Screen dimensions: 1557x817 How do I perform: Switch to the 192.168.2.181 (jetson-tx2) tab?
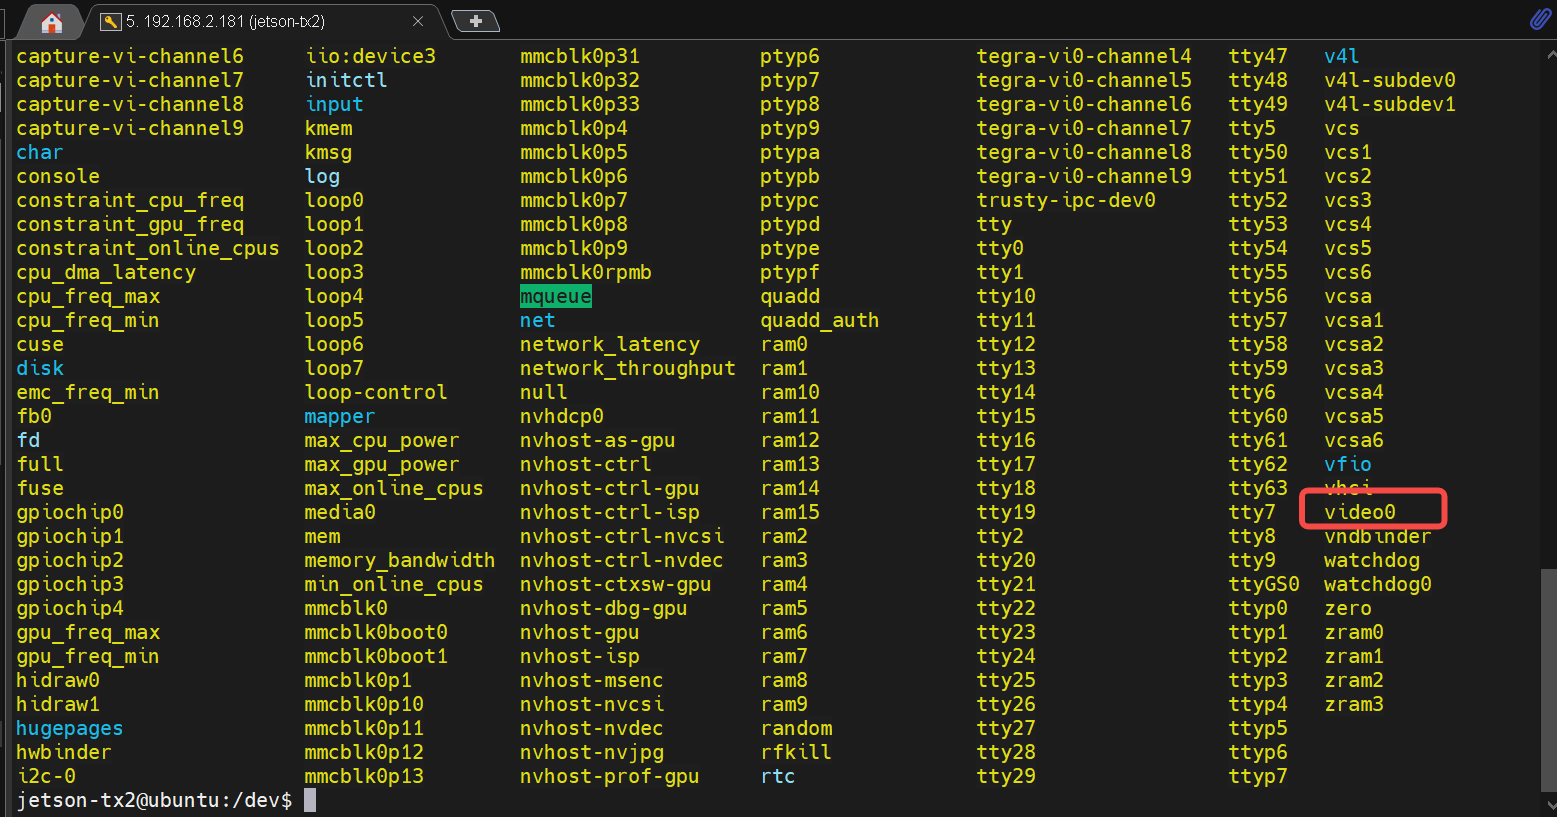coord(225,21)
